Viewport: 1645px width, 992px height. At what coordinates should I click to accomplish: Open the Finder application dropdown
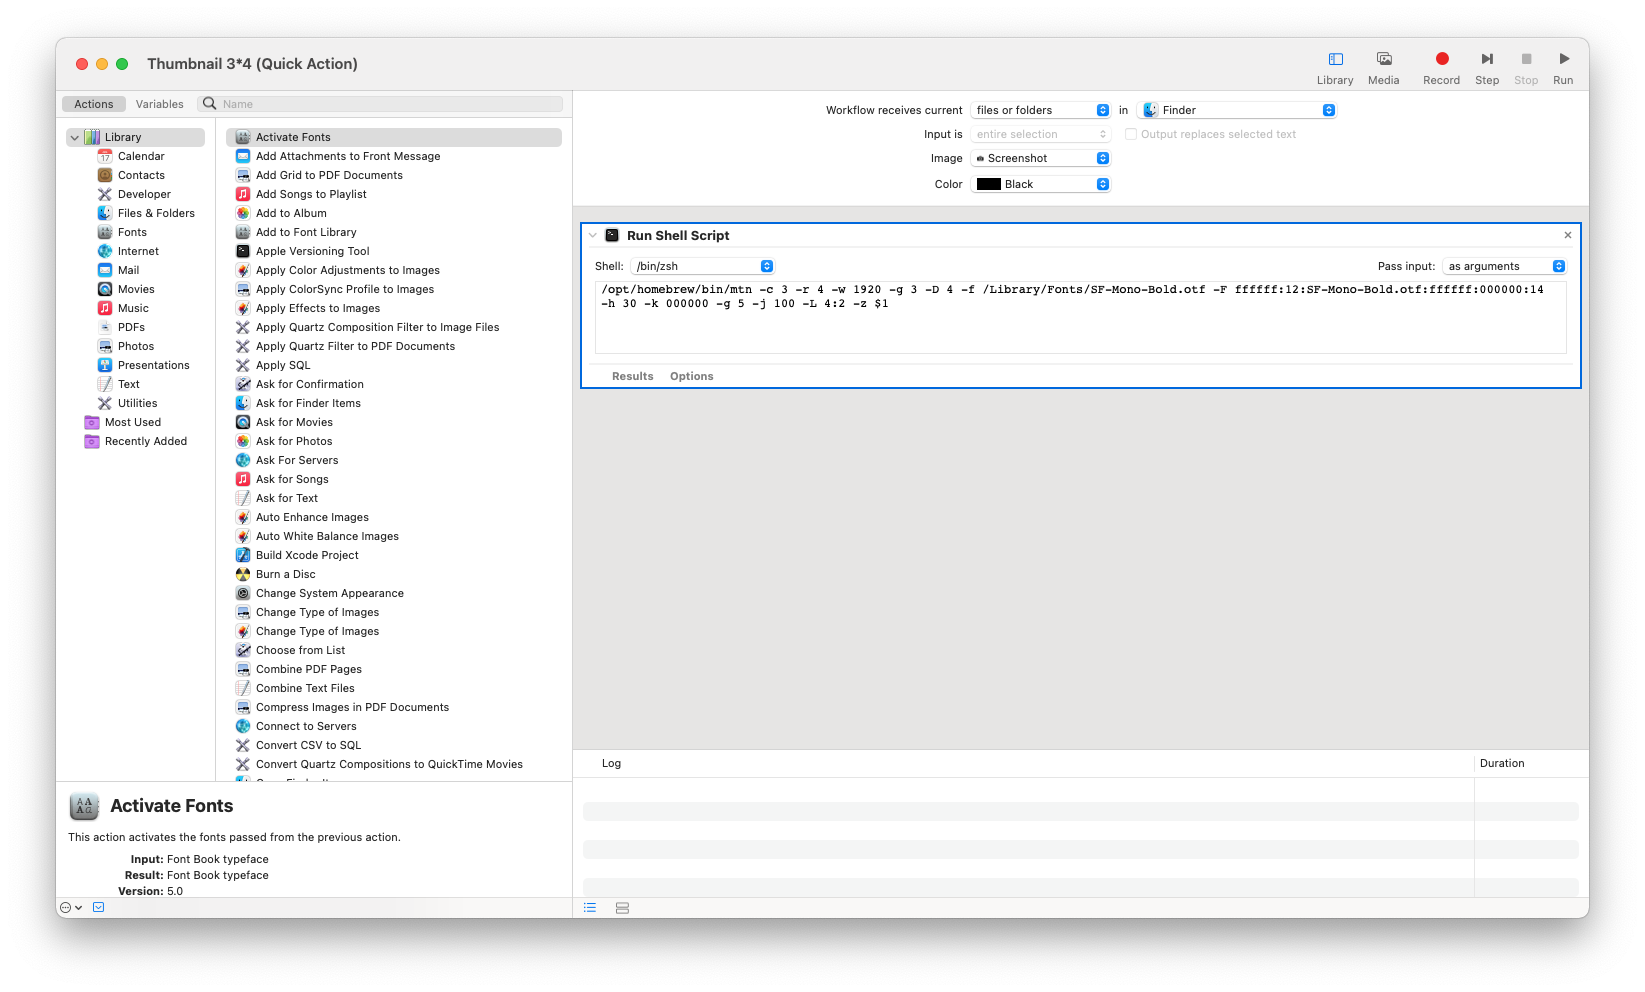tap(1238, 110)
